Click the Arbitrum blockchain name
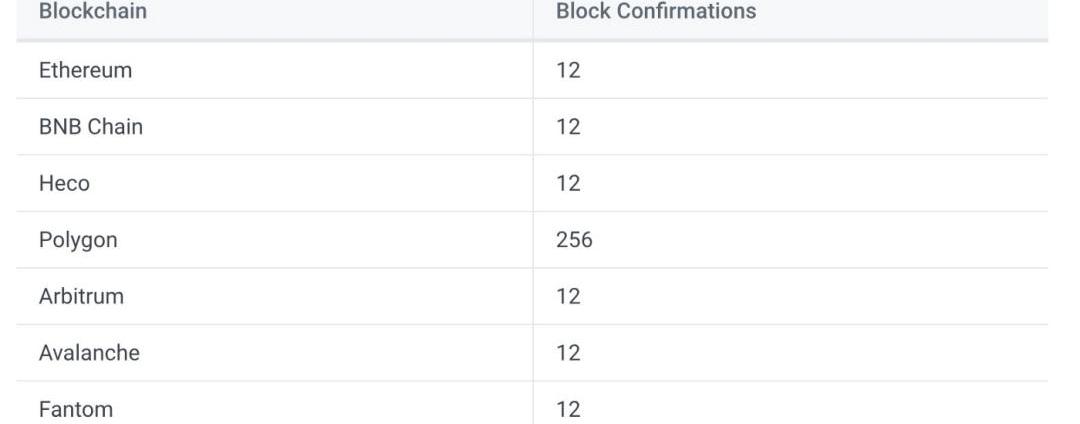 [x=81, y=297]
